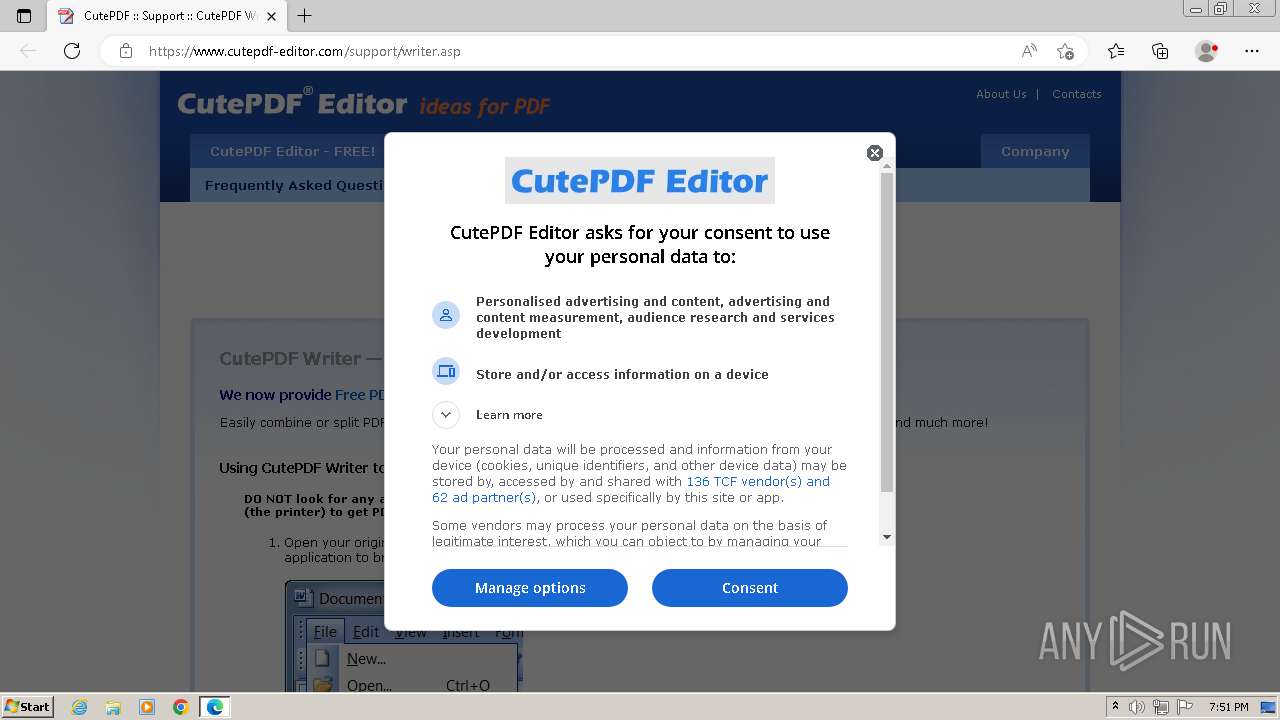
Task: Launch Google Chrome from taskbar
Action: [181, 707]
